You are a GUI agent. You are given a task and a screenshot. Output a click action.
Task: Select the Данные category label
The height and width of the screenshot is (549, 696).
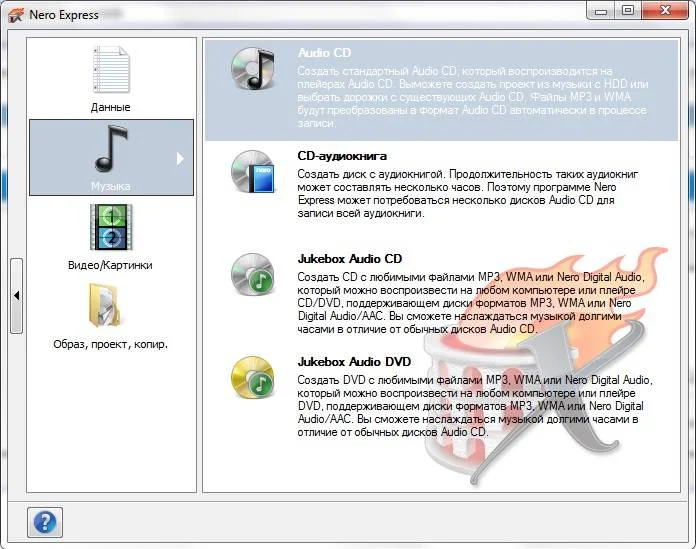[x=111, y=107]
